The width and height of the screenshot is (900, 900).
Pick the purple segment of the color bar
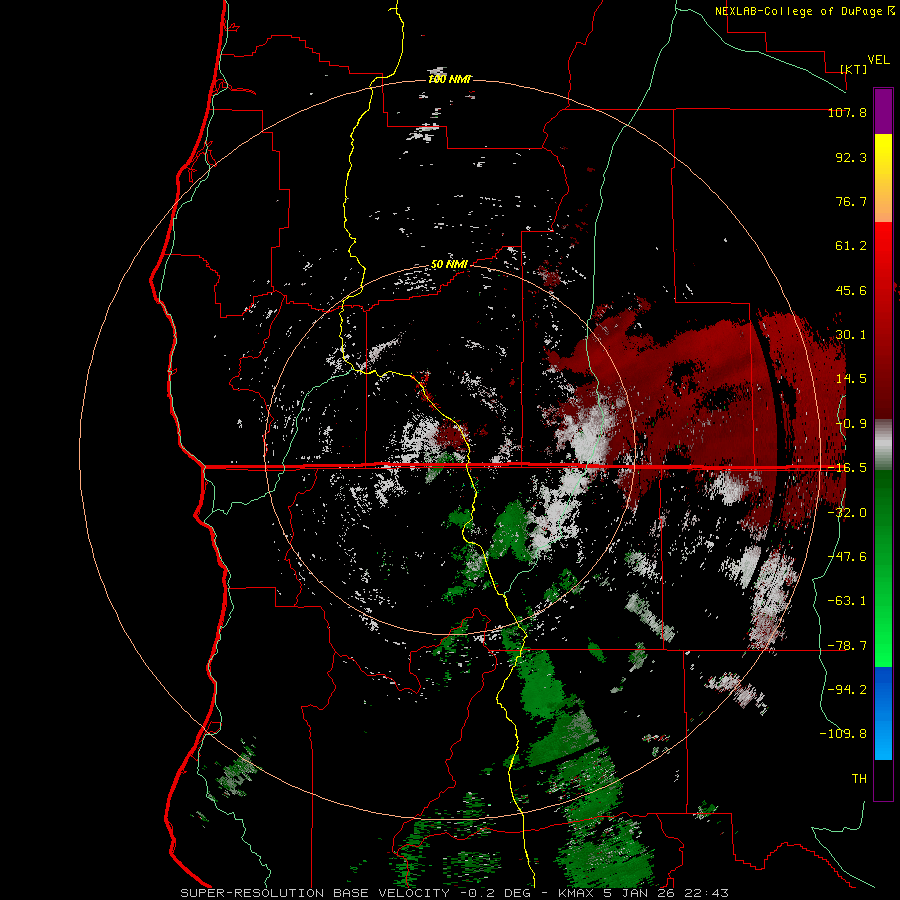883,111
